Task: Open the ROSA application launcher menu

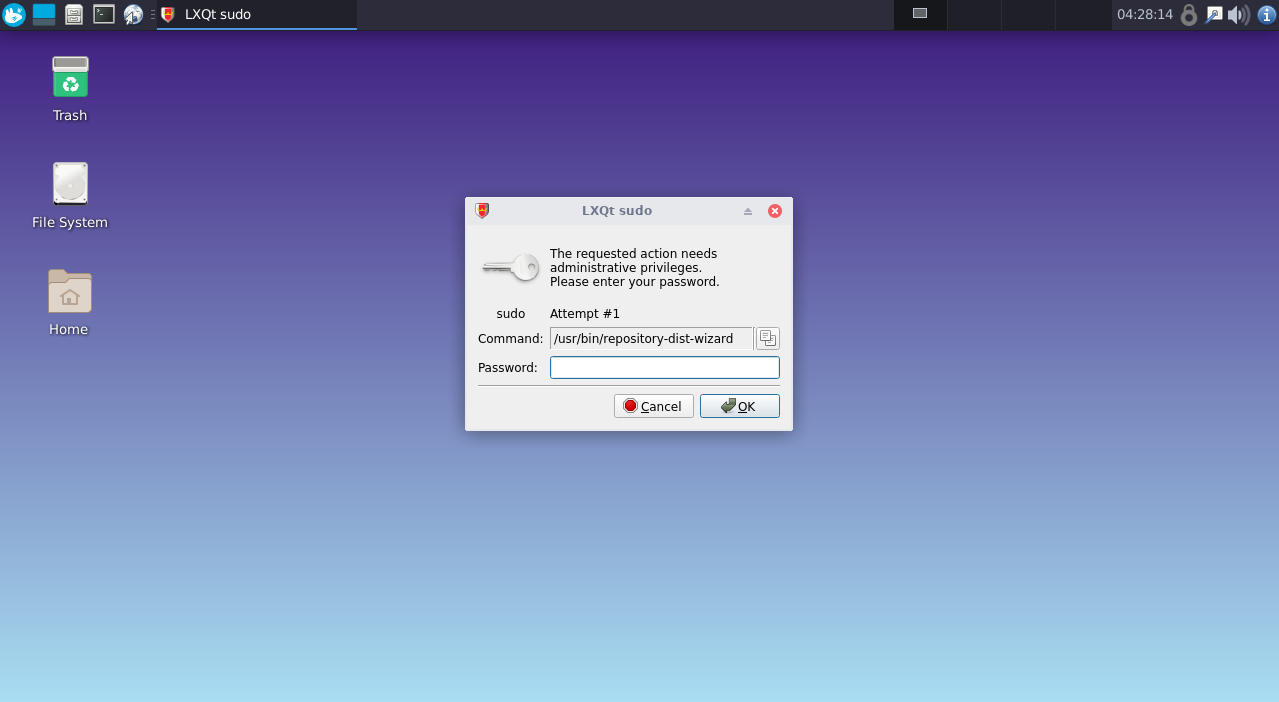Action: pos(14,14)
